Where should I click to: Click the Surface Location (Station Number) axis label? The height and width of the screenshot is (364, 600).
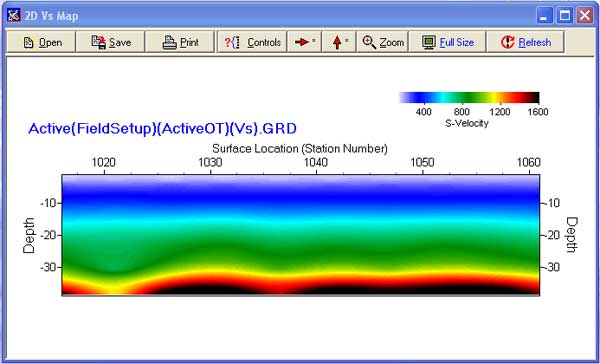click(x=300, y=149)
